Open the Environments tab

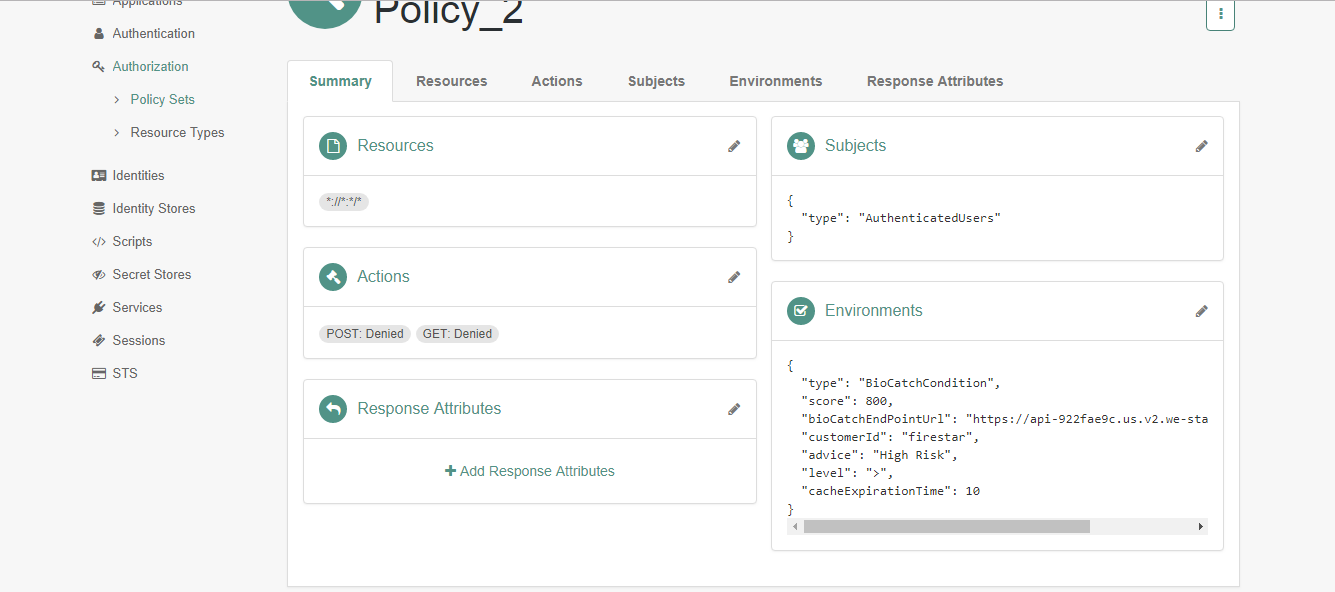pos(775,81)
